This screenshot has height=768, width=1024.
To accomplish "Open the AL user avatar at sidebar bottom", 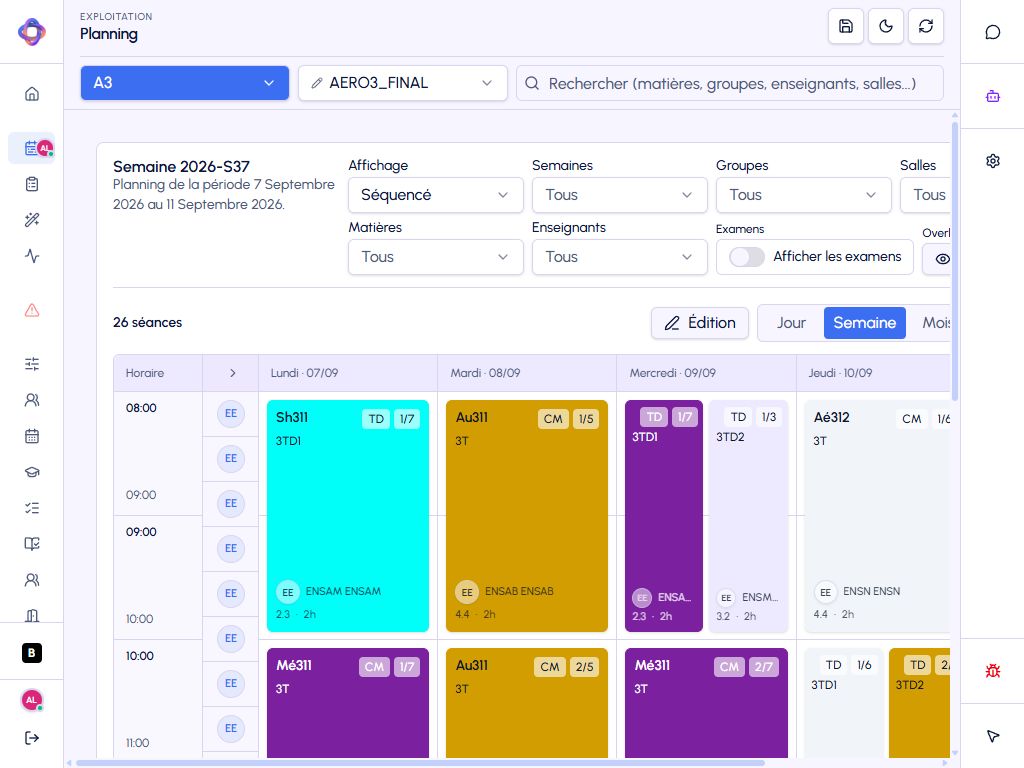I will tap(31, 700).
